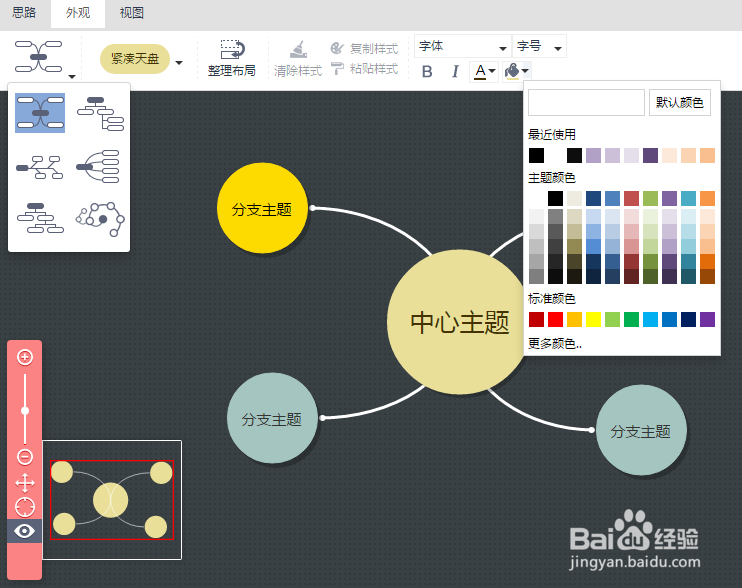Click the zoom slider handle
The height and width of the screenshot is (588, 742).
(x=25, y=411)
